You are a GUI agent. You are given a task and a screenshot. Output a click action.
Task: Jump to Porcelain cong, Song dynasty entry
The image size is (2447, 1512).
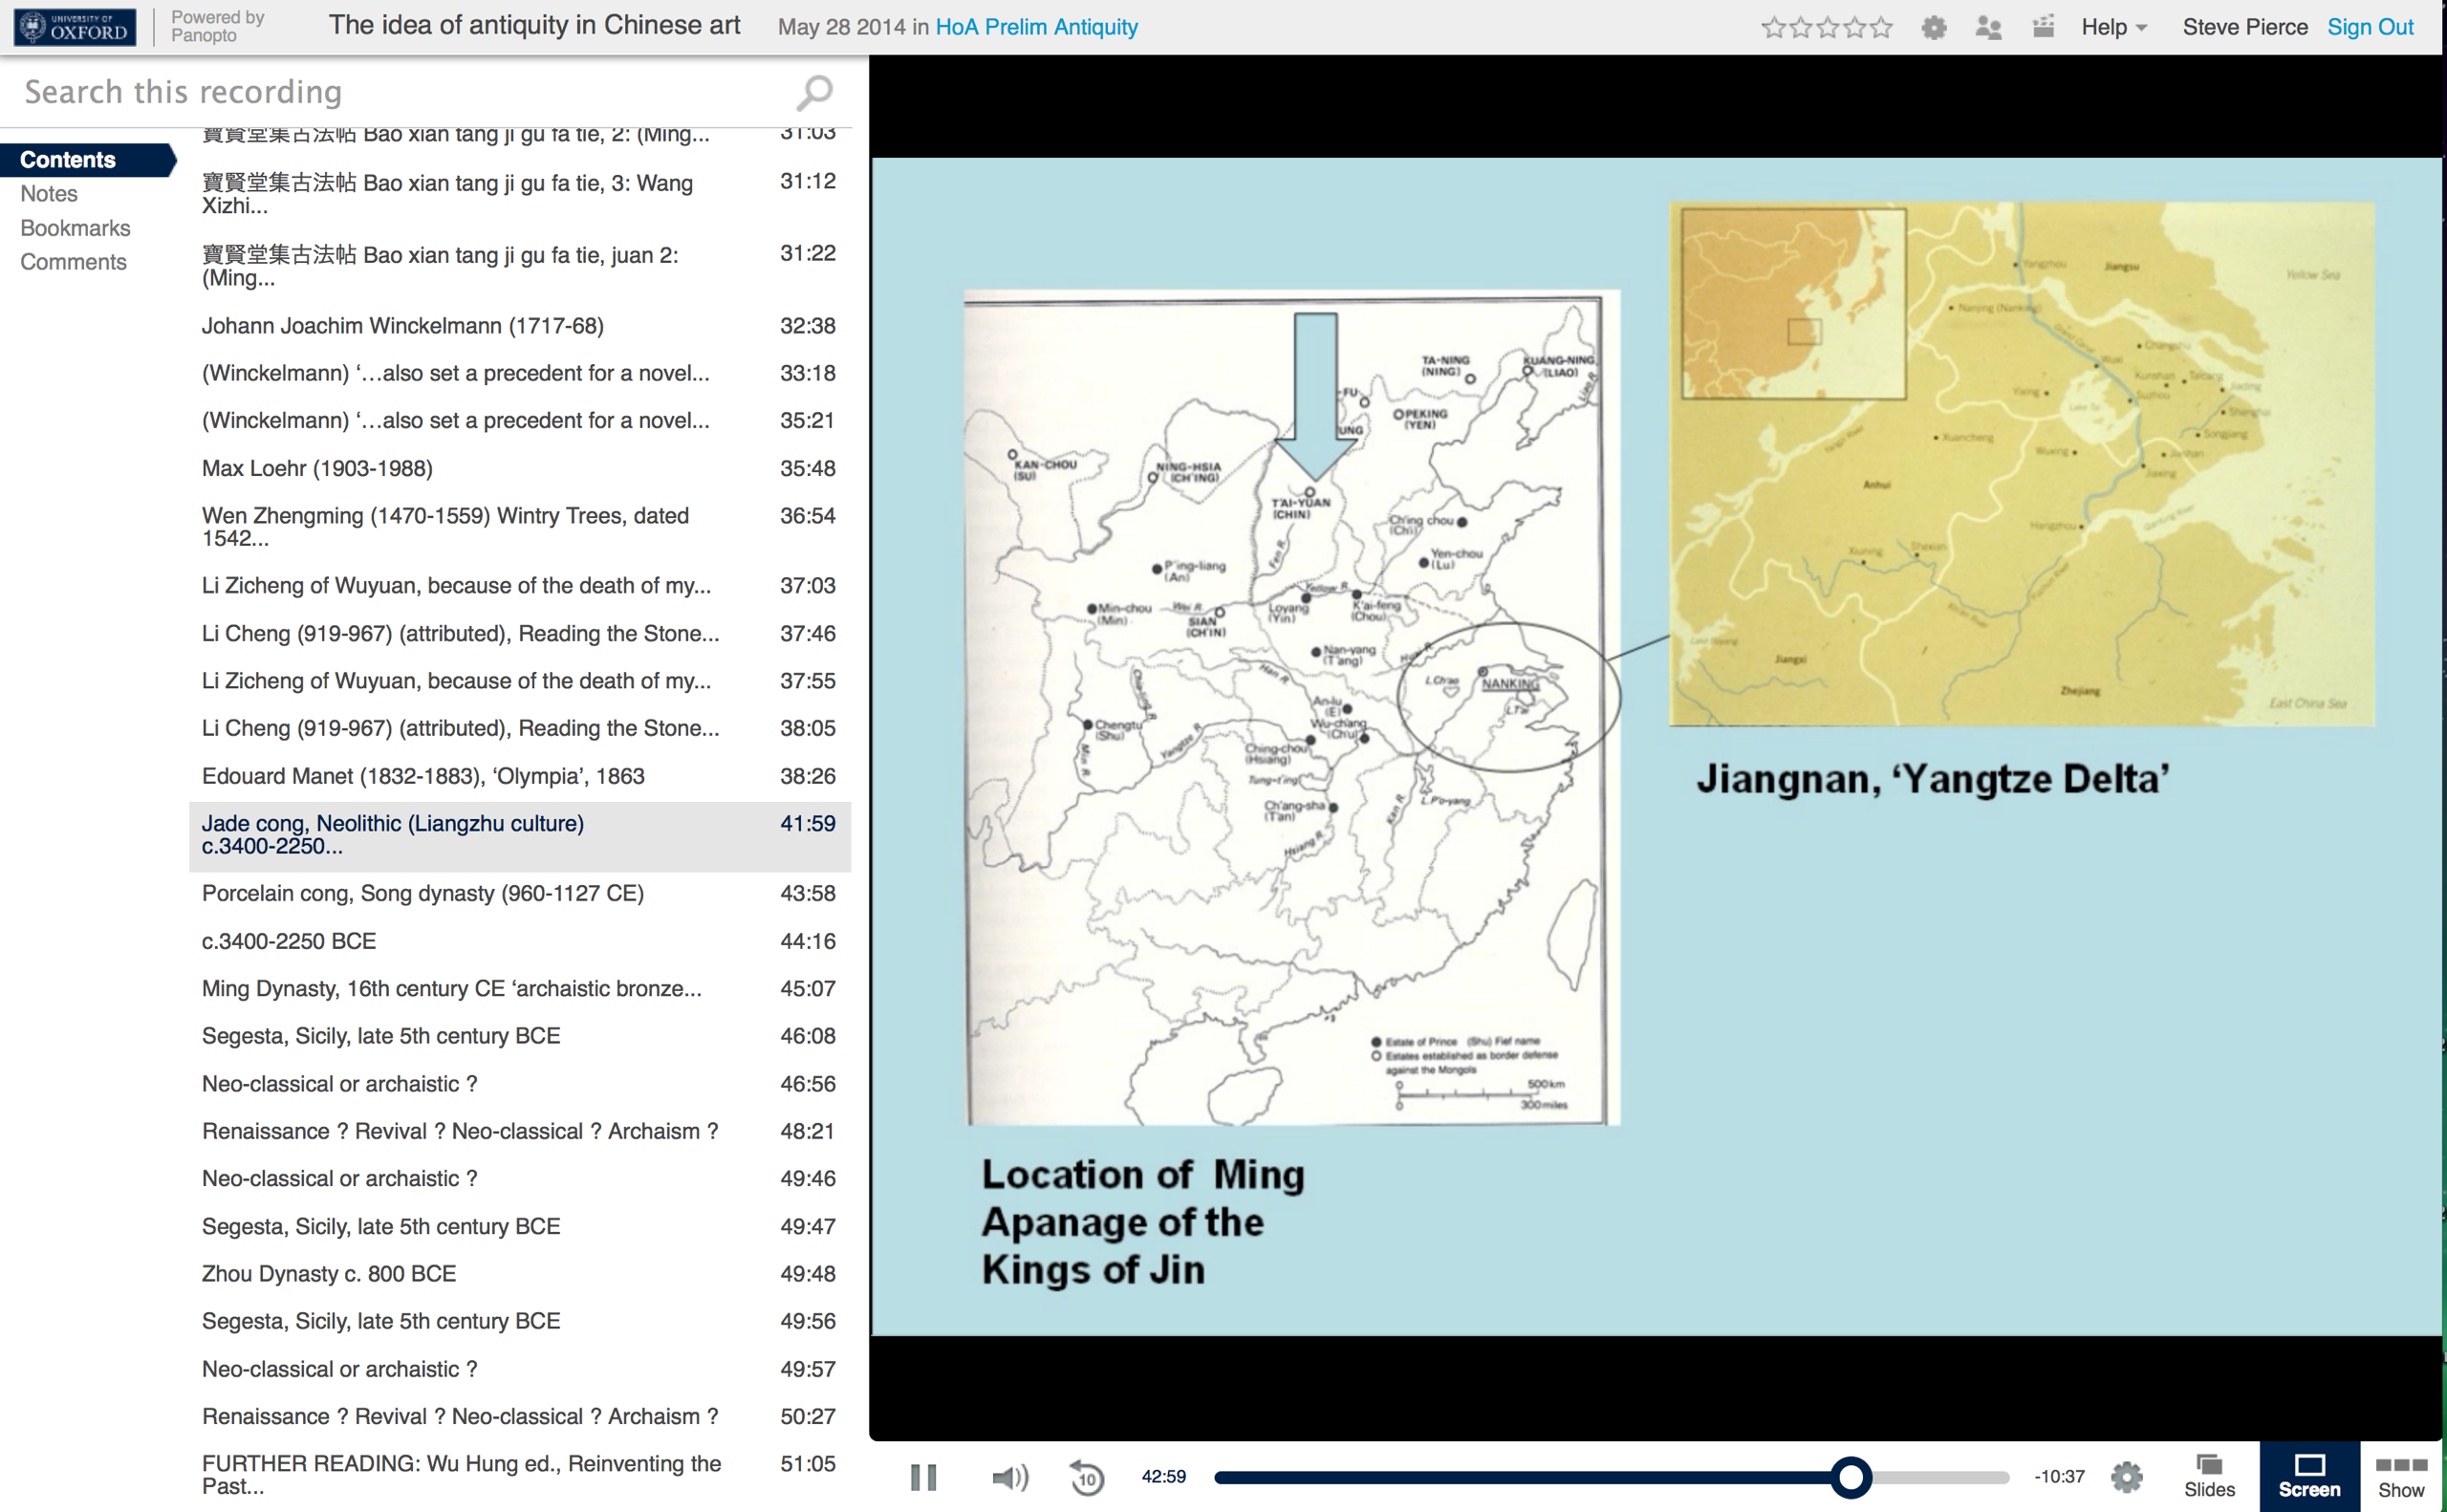(x=423, y=893)
